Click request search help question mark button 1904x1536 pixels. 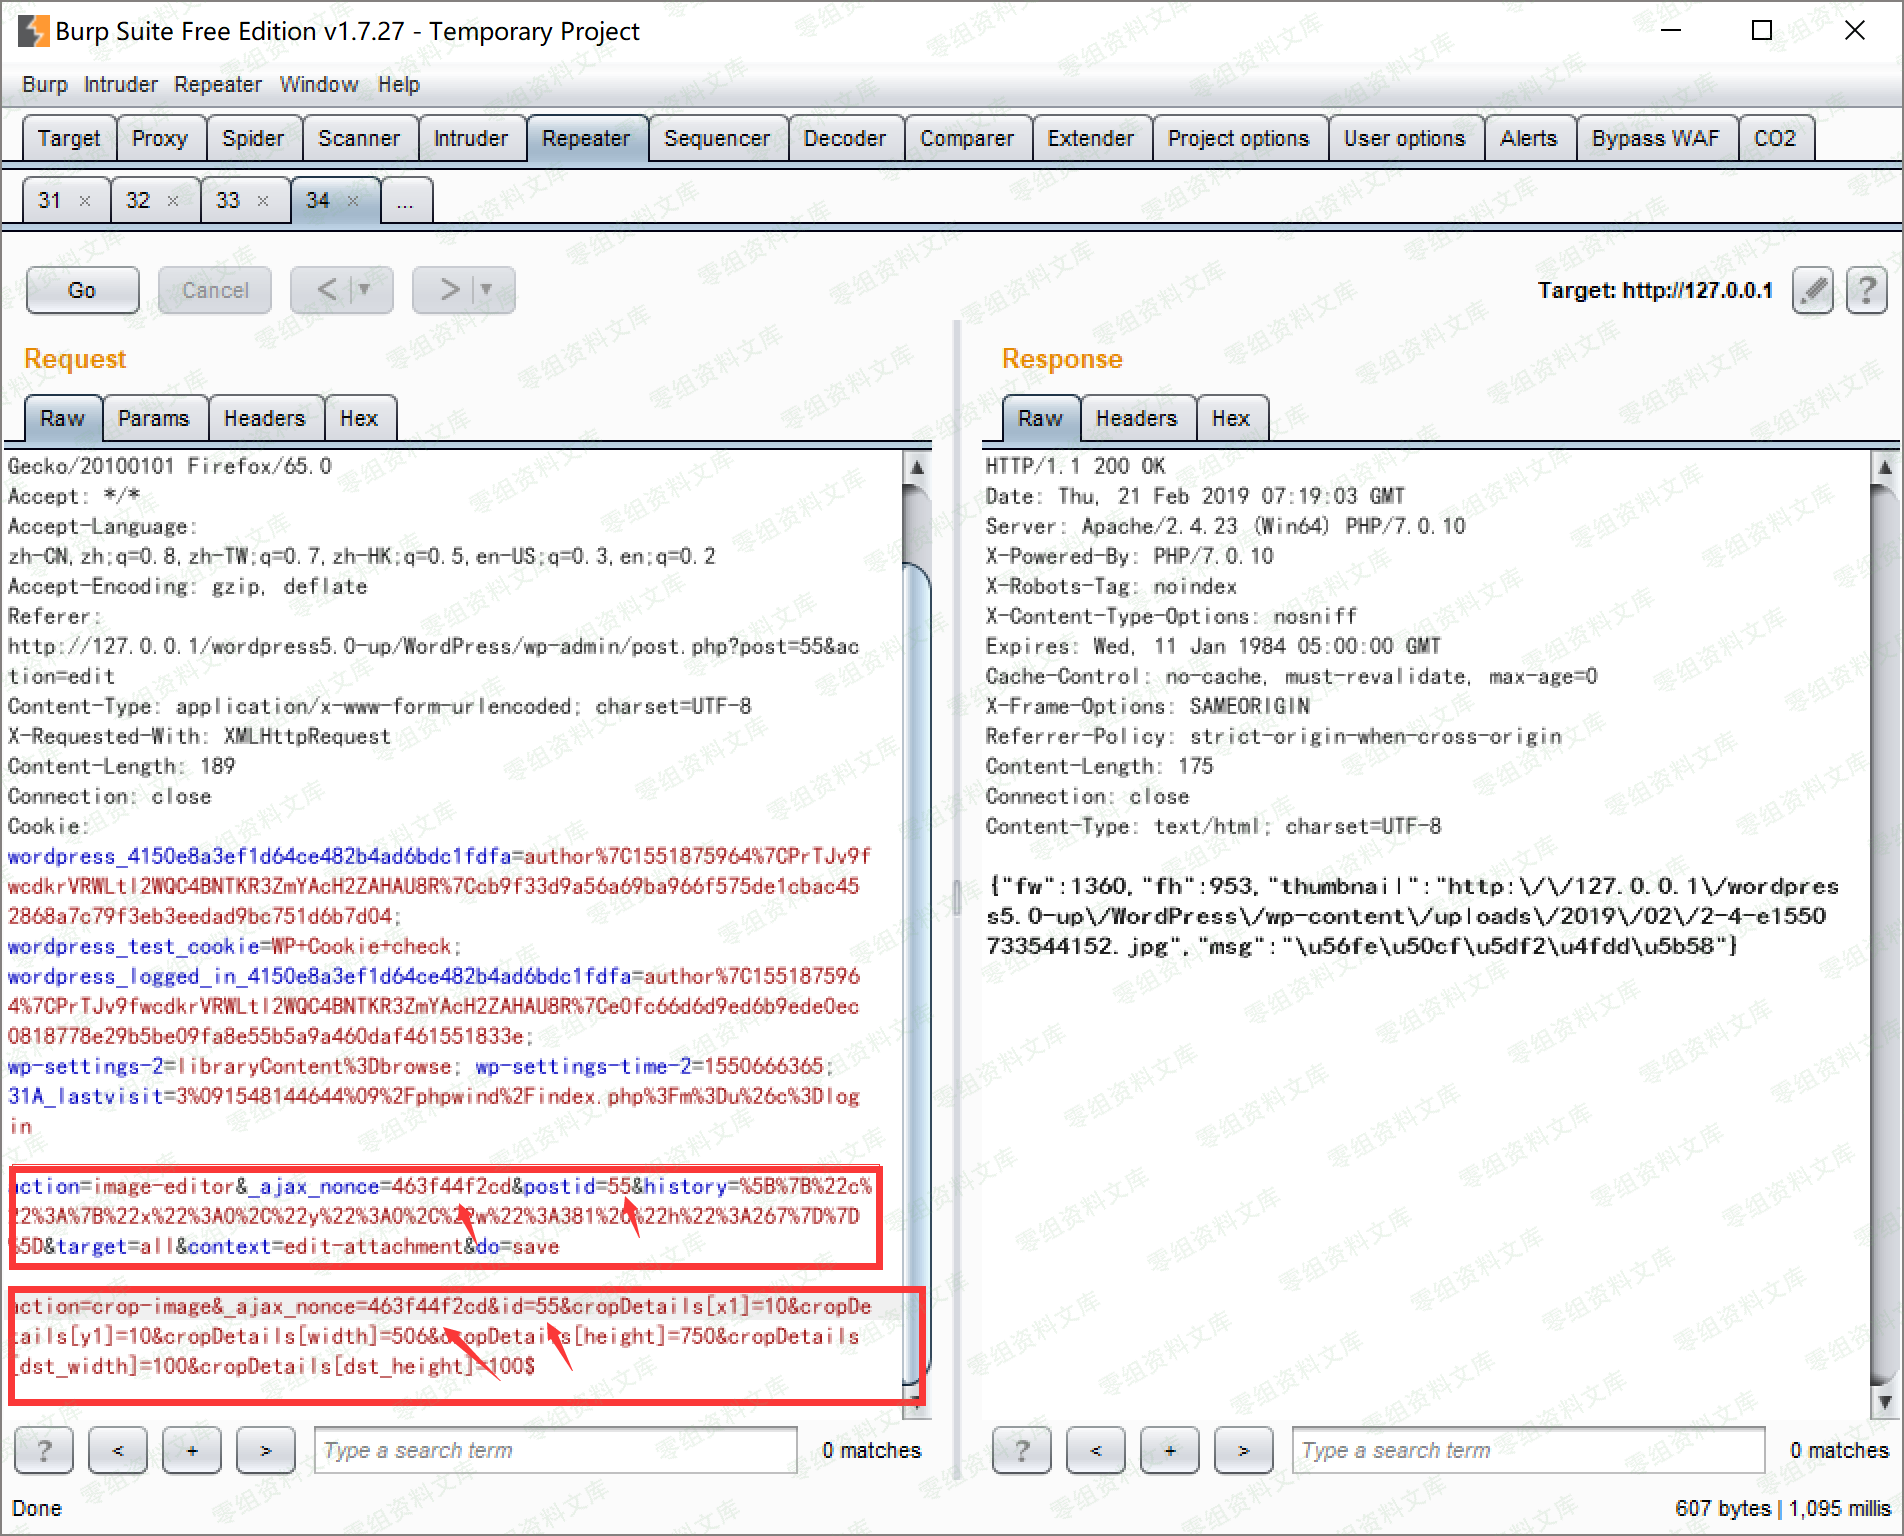[x=43, y=1450]
